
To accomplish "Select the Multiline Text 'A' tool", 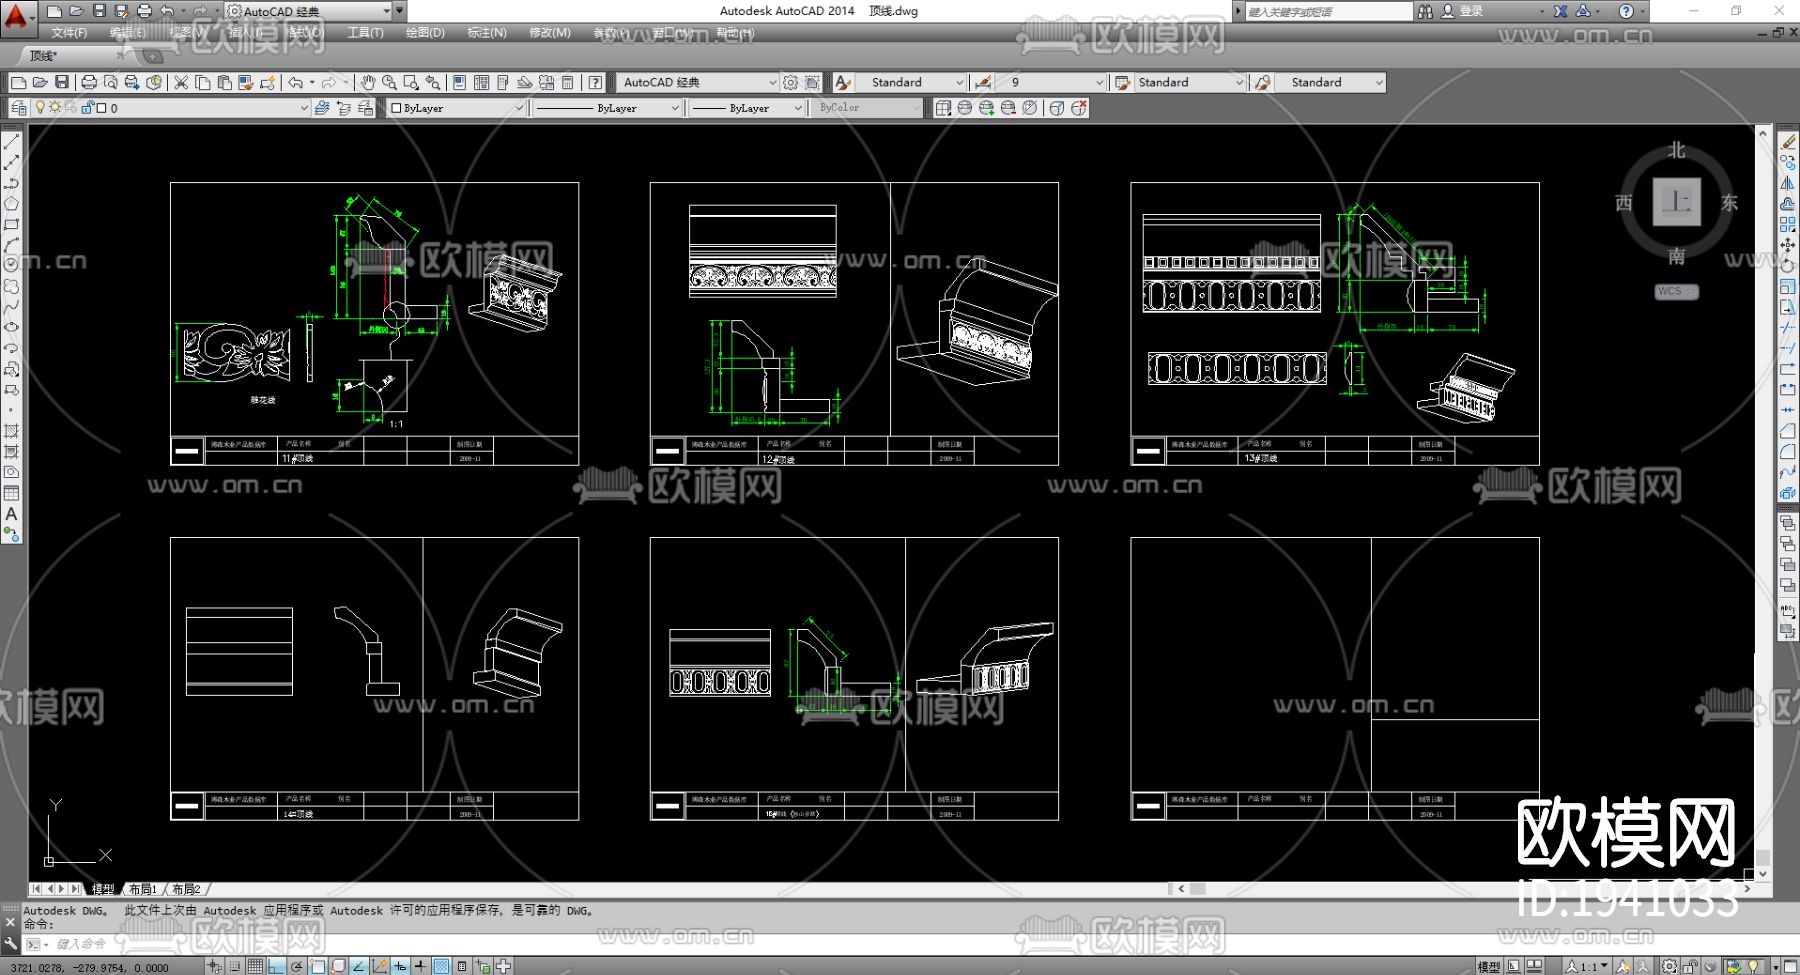I will (11, 514).
